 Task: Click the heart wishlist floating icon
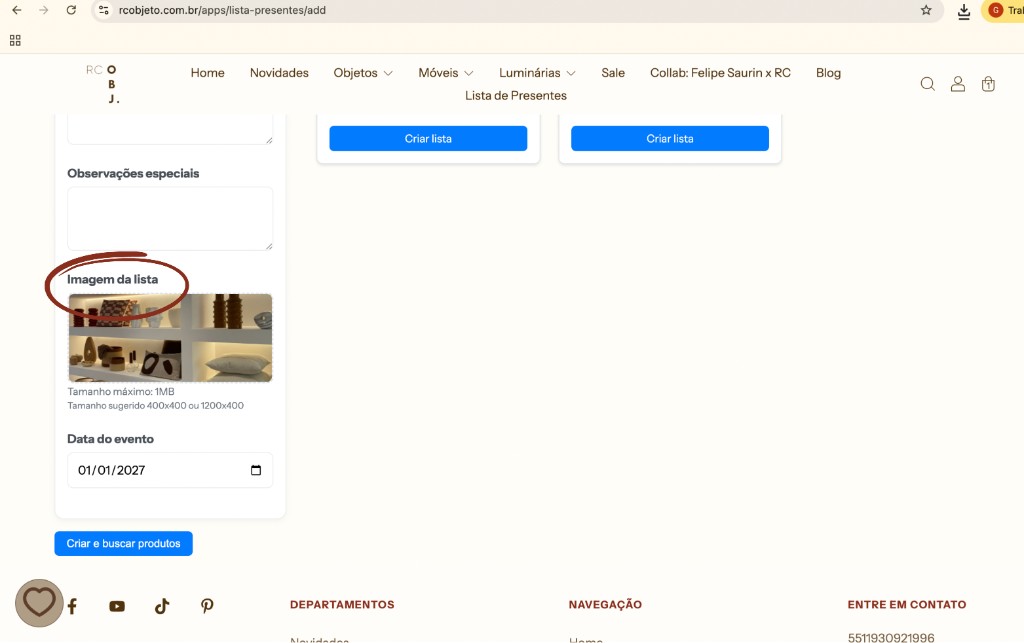39,603
